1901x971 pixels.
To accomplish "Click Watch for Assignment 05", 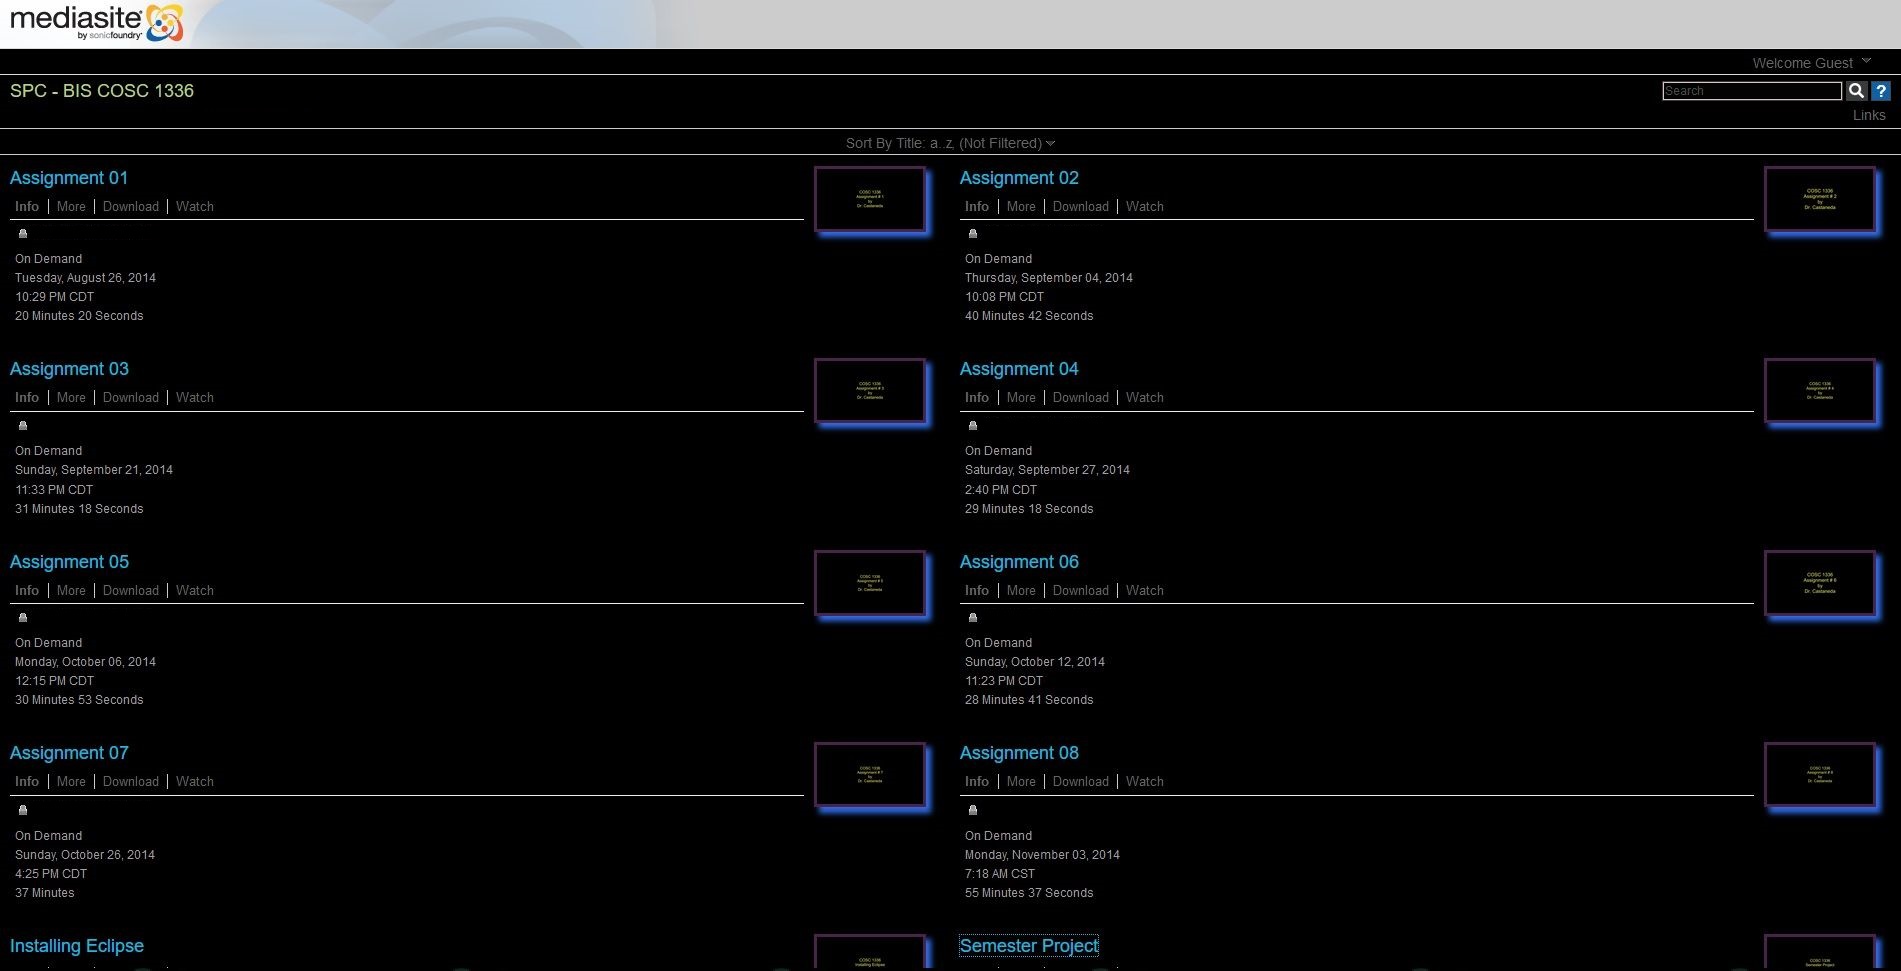I will [x=195, y=590].
